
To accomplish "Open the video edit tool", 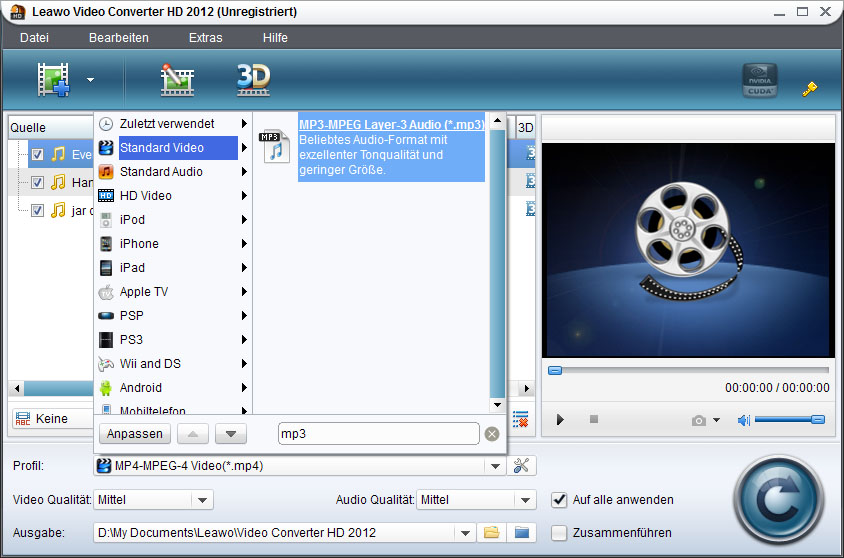I will tap(177, 80).
